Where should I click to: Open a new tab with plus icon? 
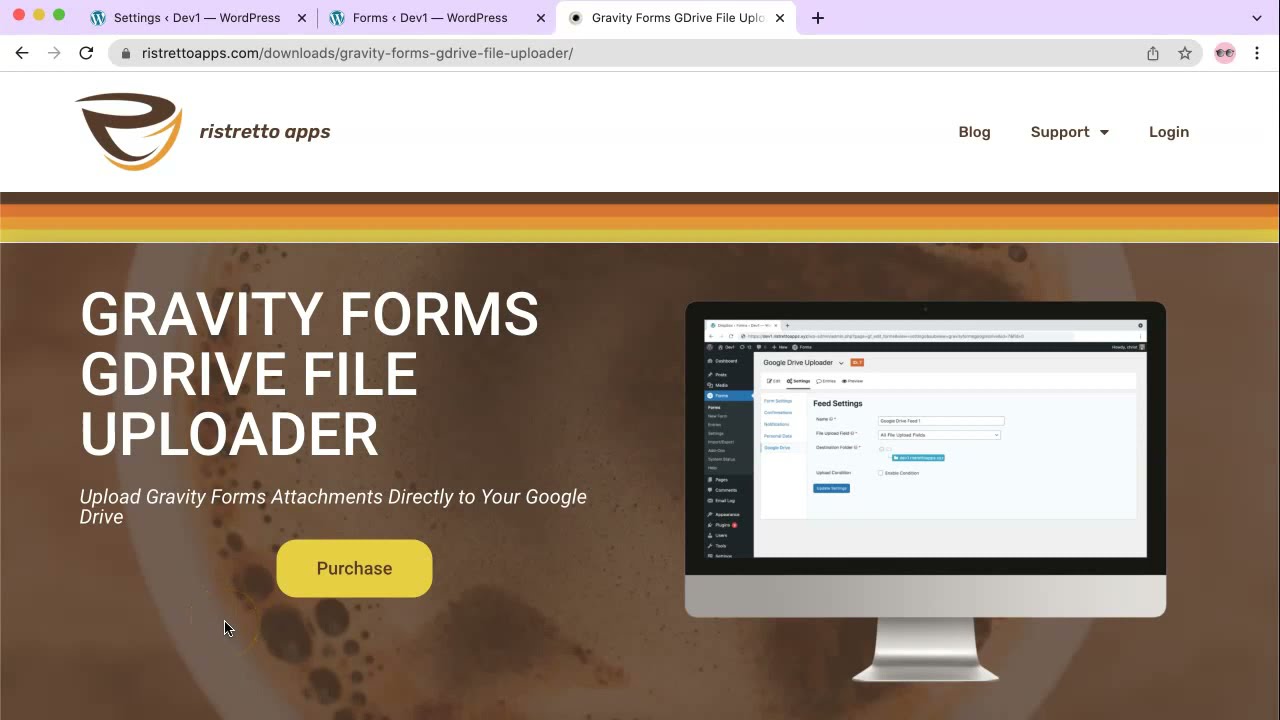[x=818, y=18]
